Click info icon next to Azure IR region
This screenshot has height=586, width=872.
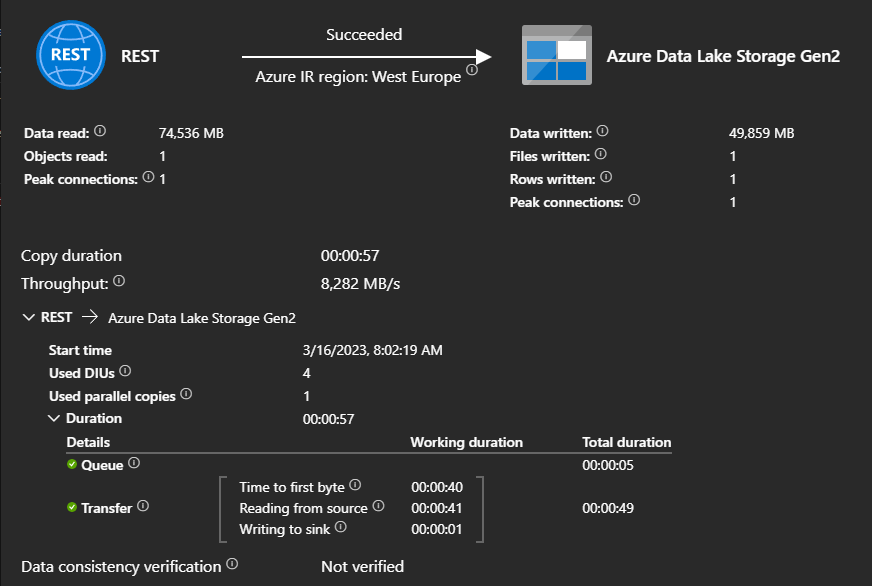click(472, 70)
